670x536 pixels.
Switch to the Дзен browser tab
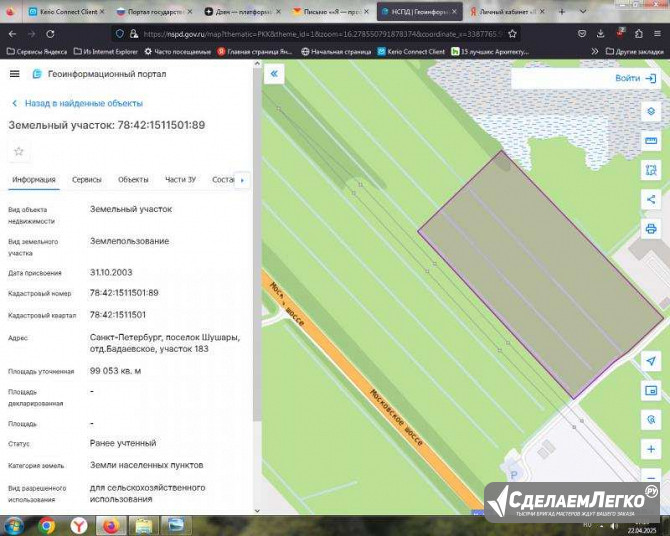coord(242,12)
